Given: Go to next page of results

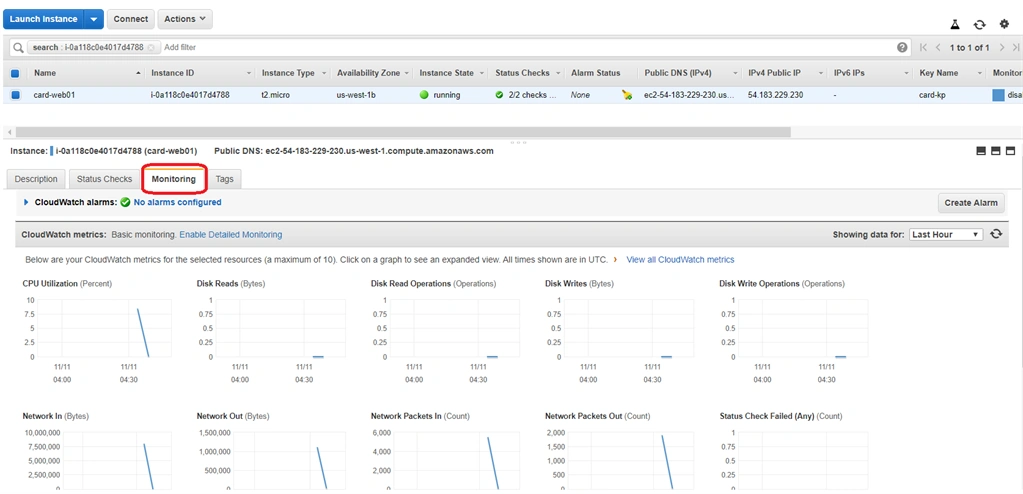Looking at the screenshot, I should [x=1002, y=48].
